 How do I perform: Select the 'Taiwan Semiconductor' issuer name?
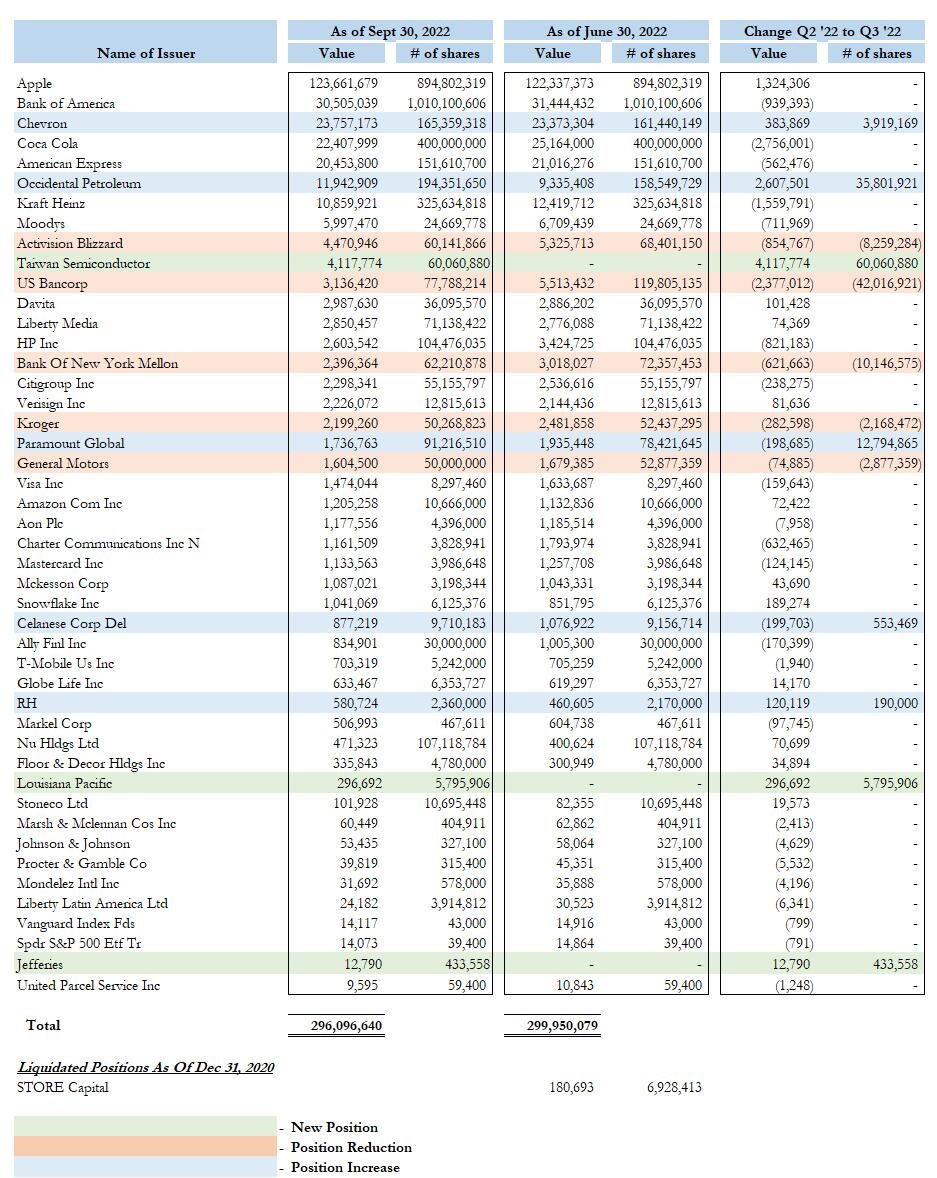tap(83, 264)
